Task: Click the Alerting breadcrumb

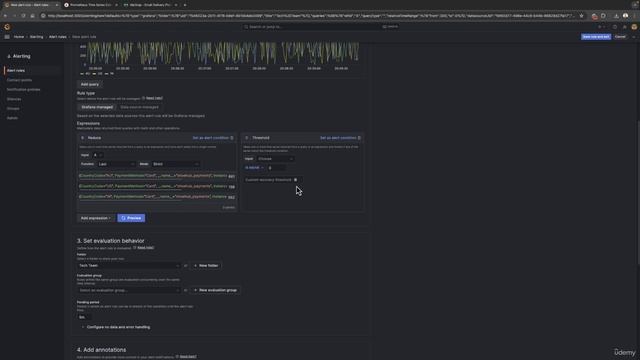Action: click(x=36, y=37)
